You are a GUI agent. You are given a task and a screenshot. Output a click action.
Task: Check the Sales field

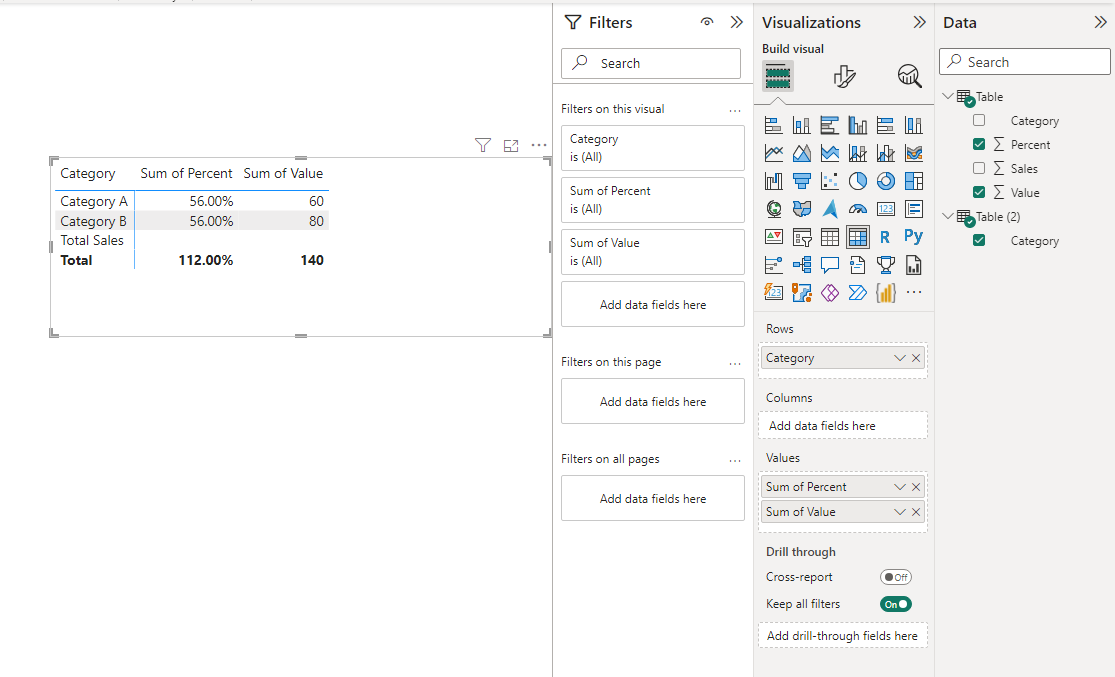979,169
